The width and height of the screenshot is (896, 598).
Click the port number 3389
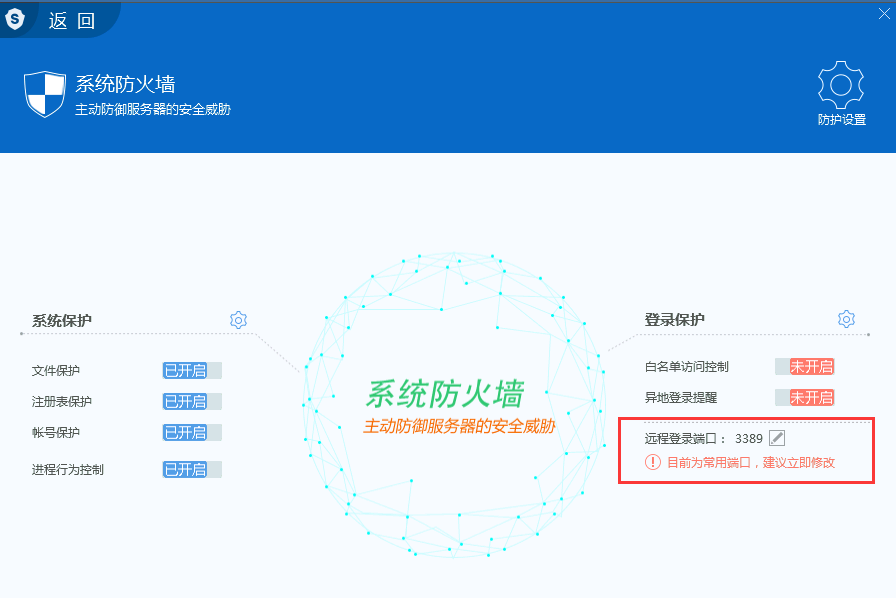point(748,439)
